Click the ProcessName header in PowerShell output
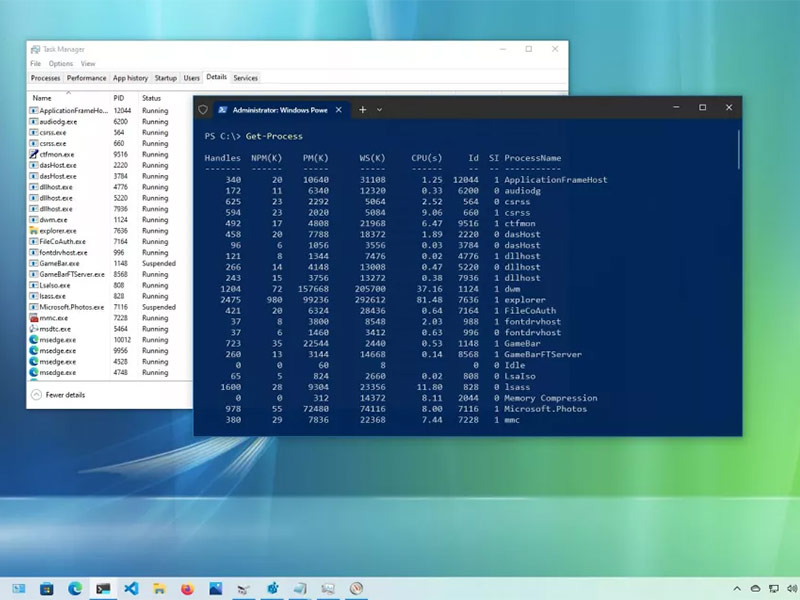Screen dimensions: 800x600 point(533,158)
